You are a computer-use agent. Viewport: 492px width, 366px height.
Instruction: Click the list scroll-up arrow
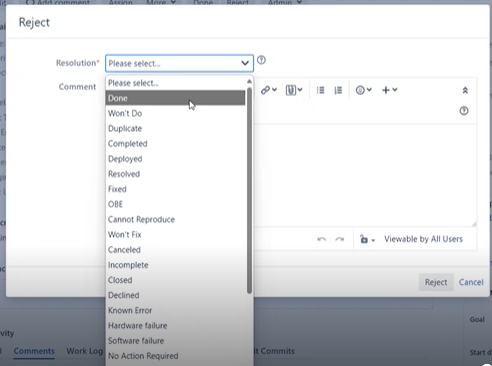click(x=249, y=81)
